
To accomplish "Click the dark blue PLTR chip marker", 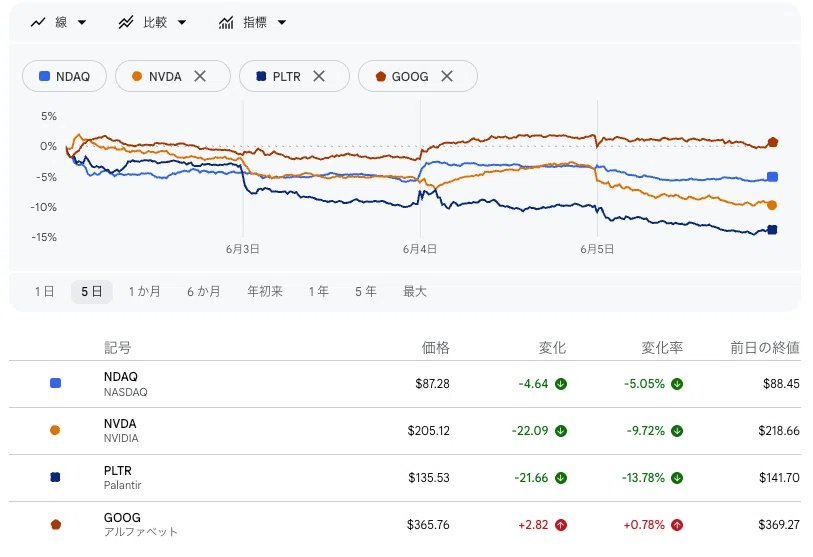I will 261,76.
